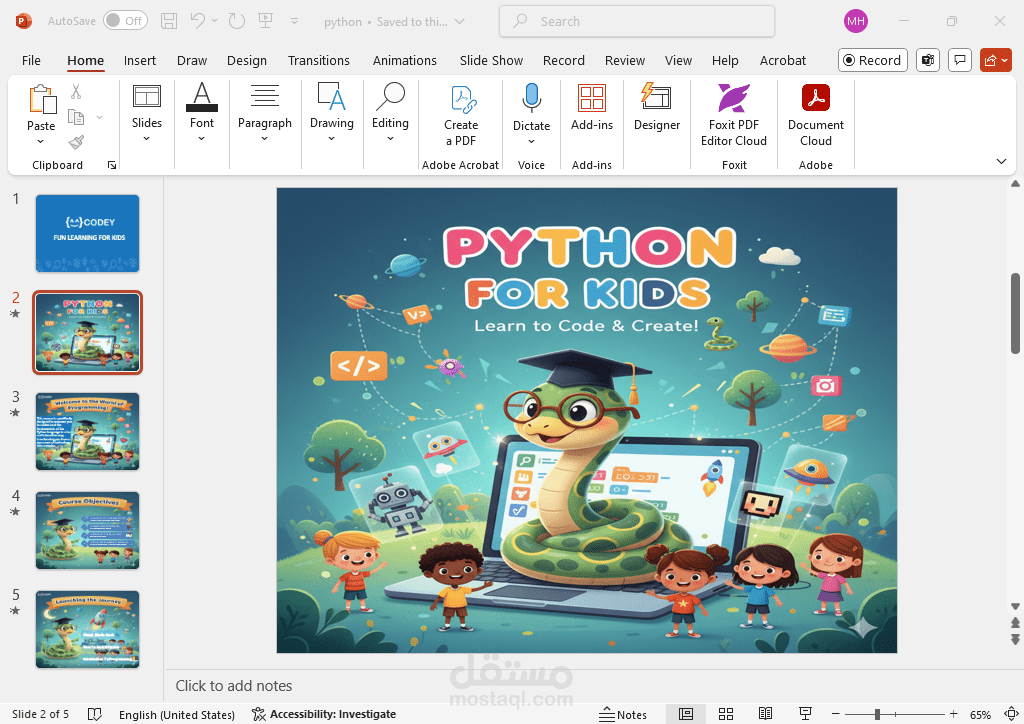Click the spell check book icon

pos(95,714)
